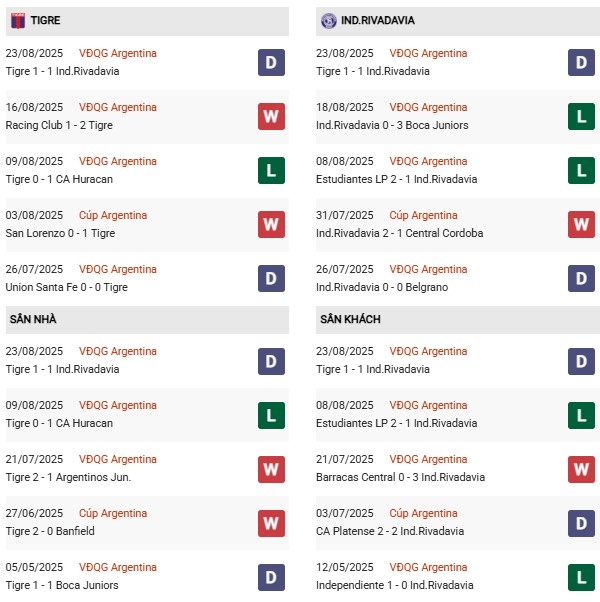
Task: Open the Cúp Argentina link dated 27/06/2025
Action: click(x=113, y=513)
